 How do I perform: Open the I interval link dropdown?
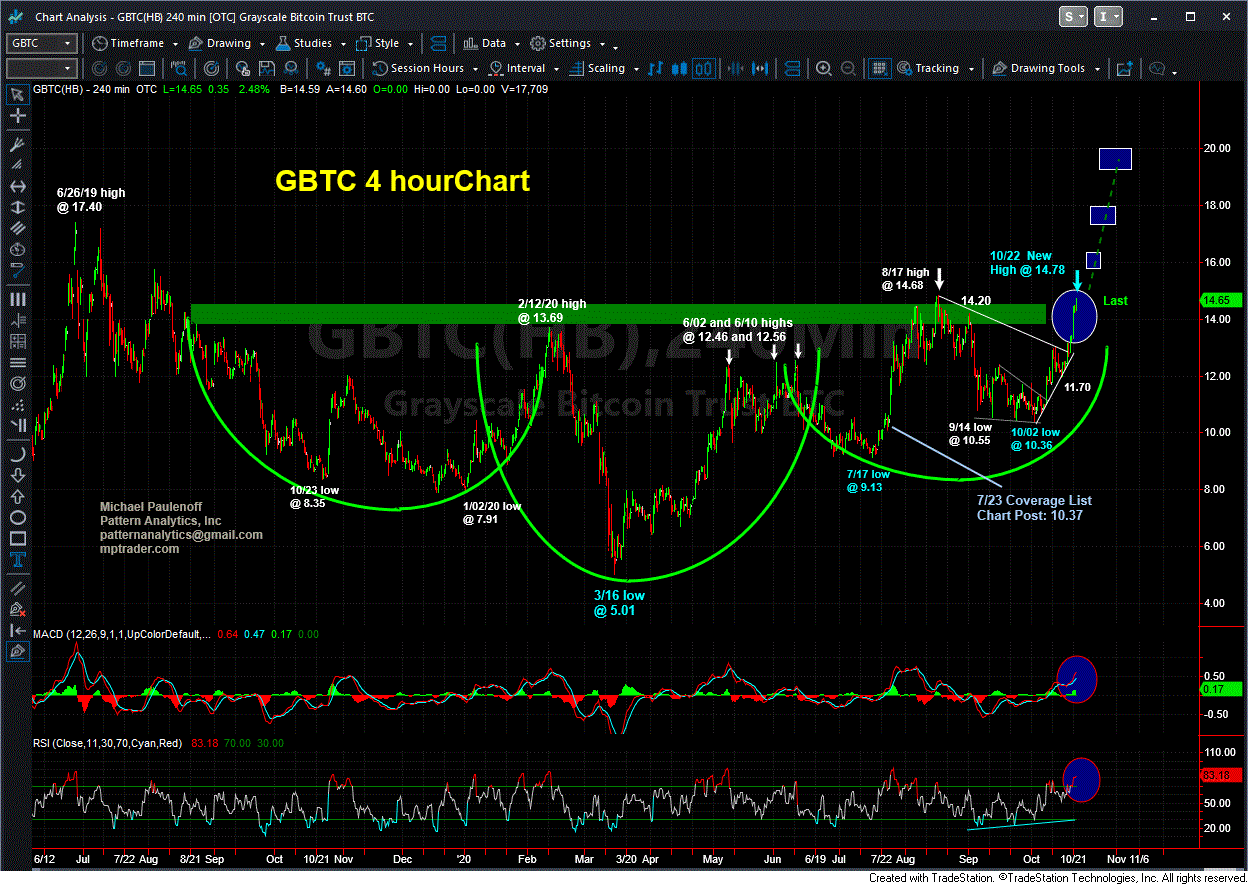1109,17
